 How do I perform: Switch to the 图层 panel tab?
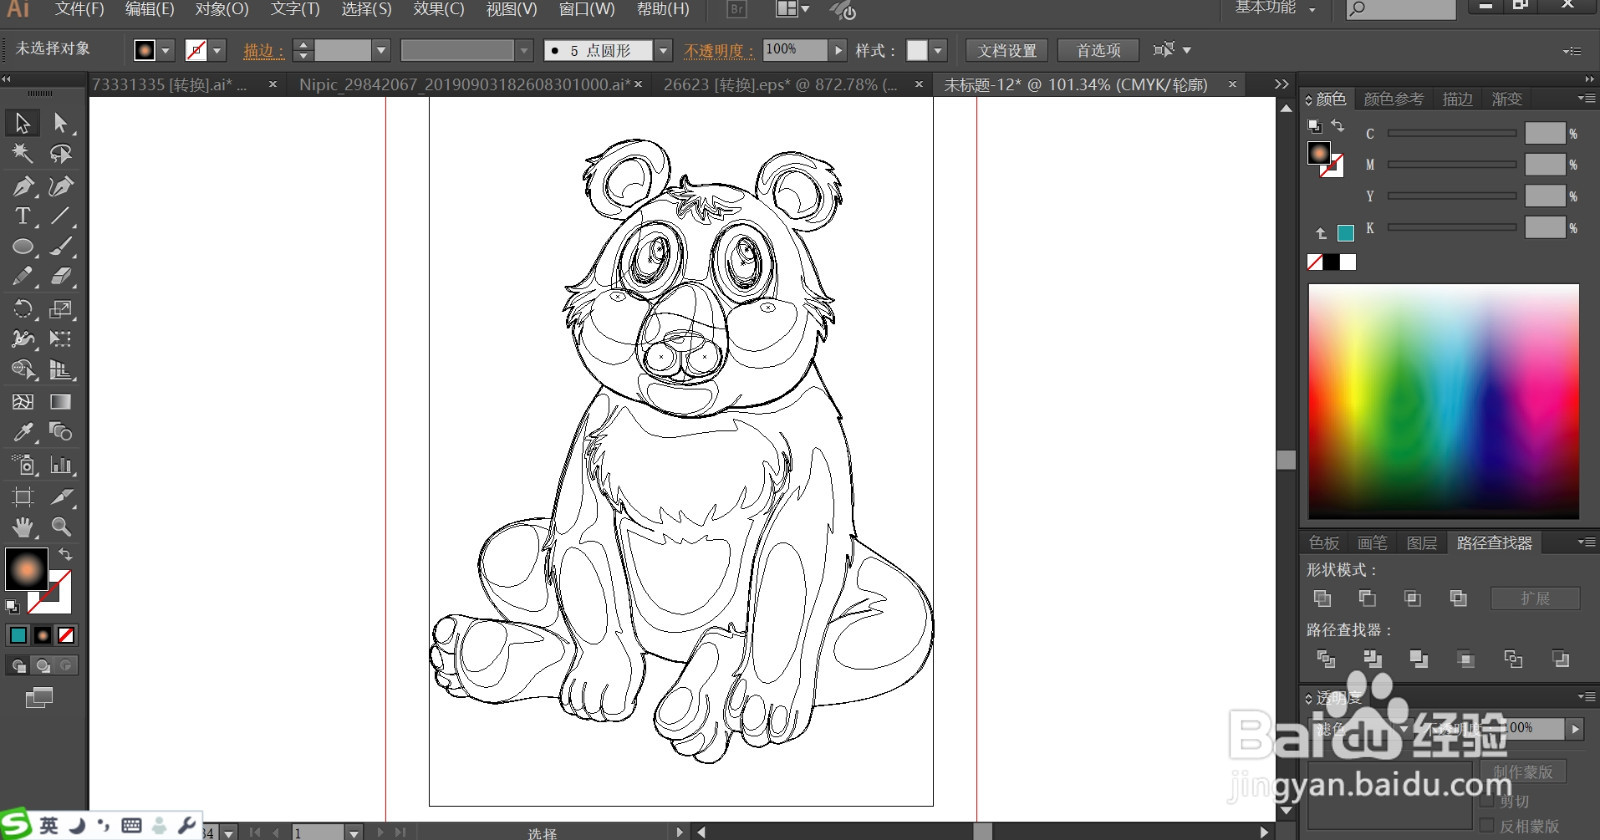point(1421,543)
